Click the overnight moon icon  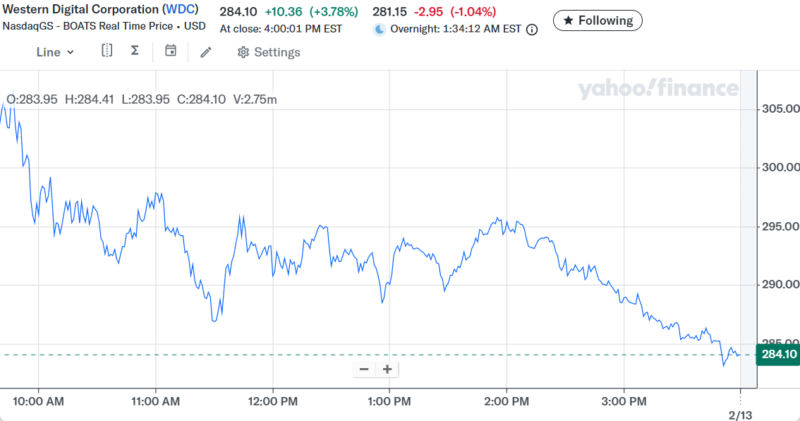(380, 30)
